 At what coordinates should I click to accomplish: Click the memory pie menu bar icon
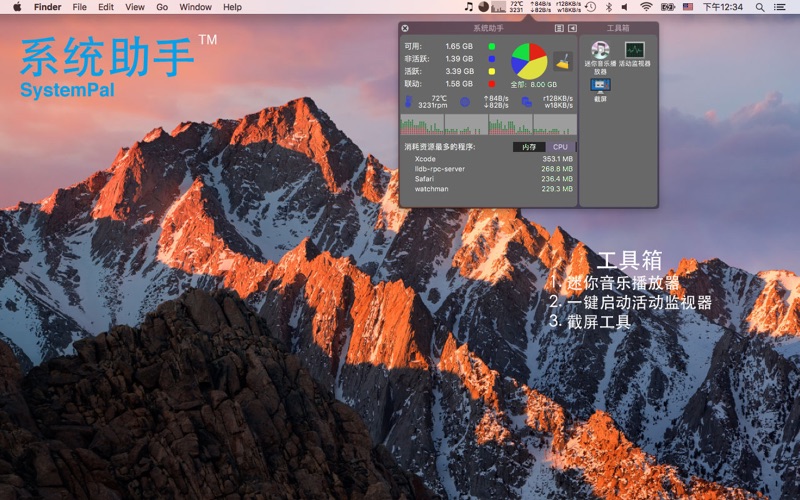tap(483, 7)
